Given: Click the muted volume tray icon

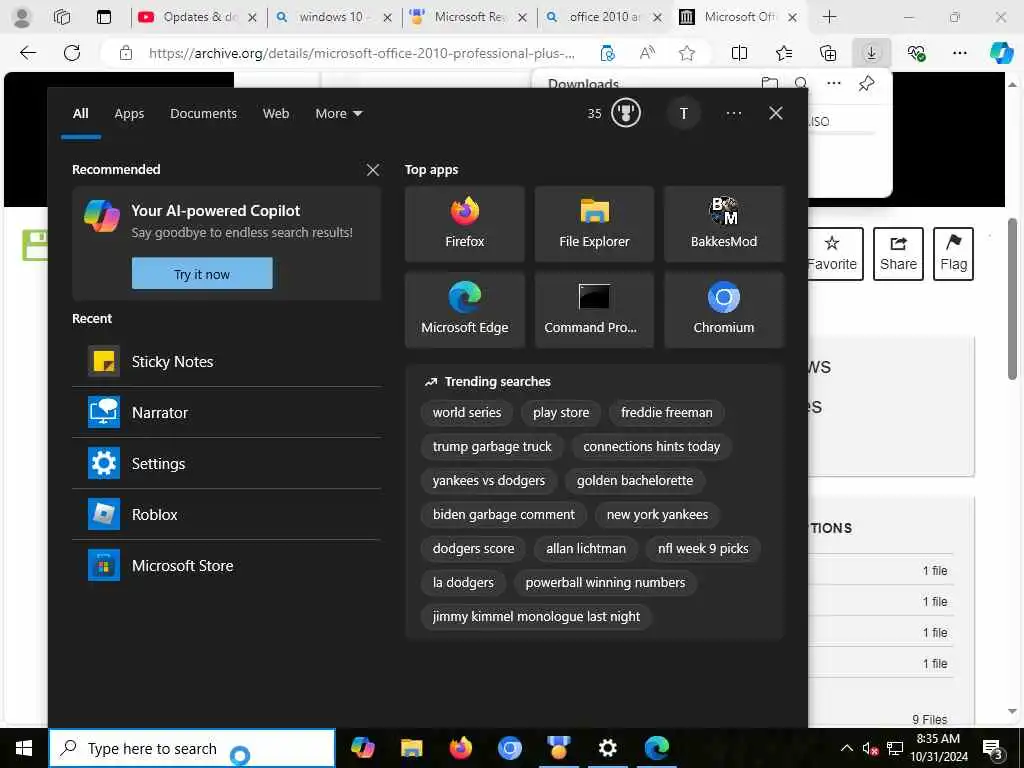Looking at the screenshot, I should [x=870, y=749].
